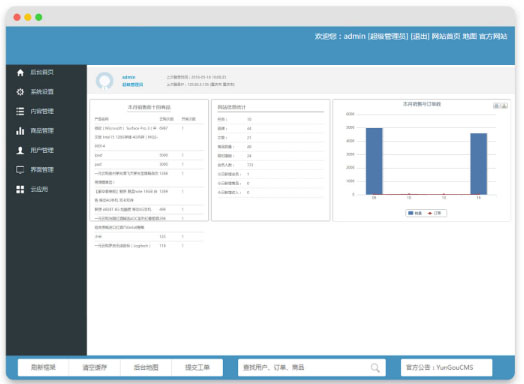Toggle the blue sales series in chart legend
This screenshot has width=524, height=384.
[x=415, y=213]
